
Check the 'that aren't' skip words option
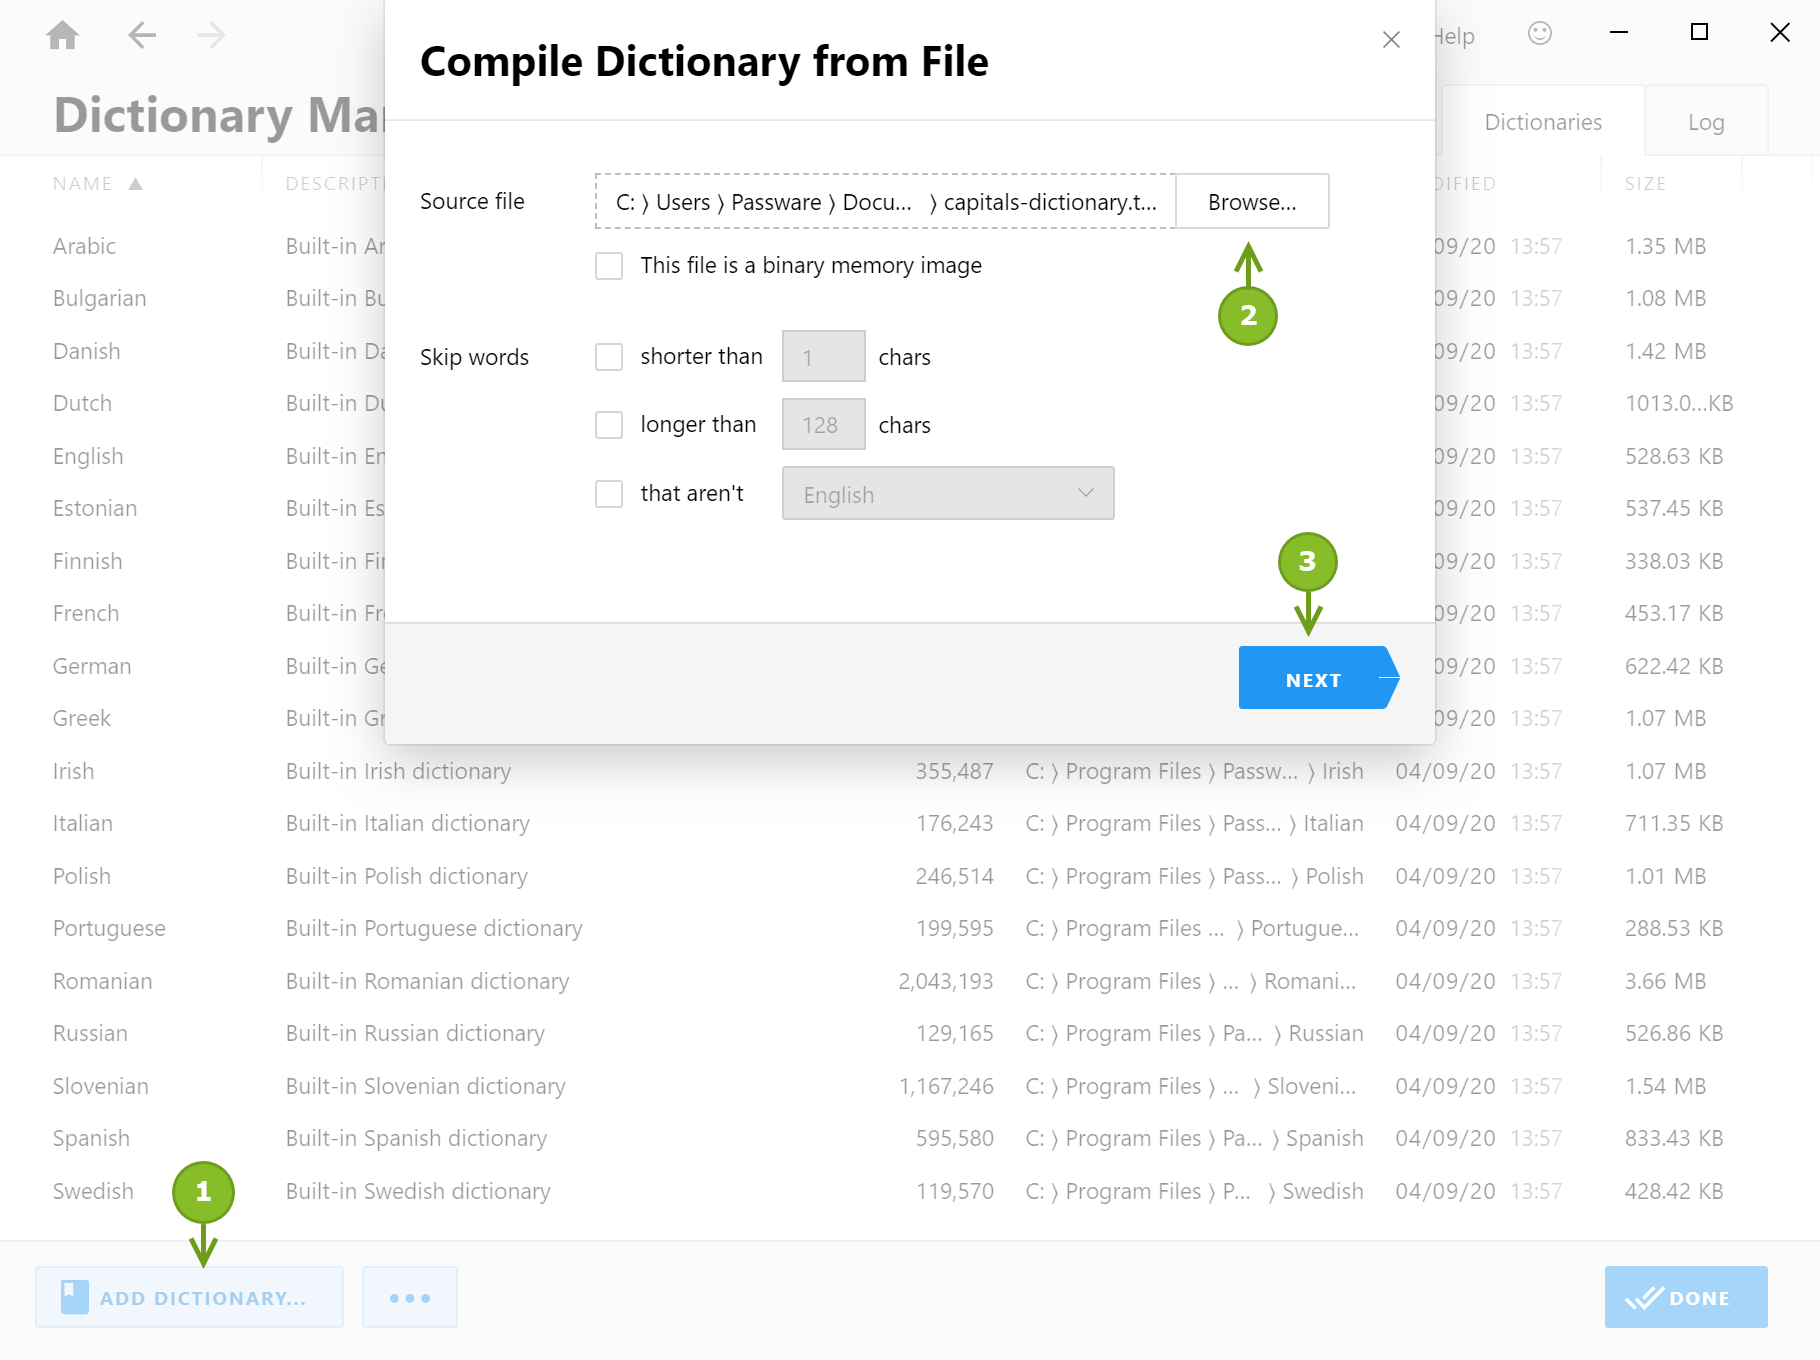click(x=609, y=493)
